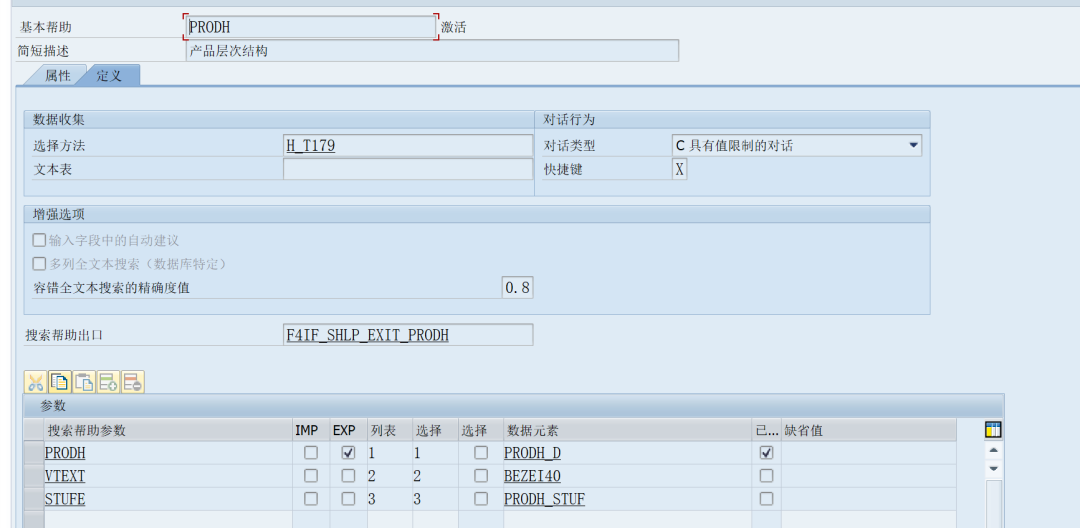This screenshot has height=528, width=1080.
Task: Click the Cut scissors icon above parameters
Action: pyautogui.click(x=36, y=381)
